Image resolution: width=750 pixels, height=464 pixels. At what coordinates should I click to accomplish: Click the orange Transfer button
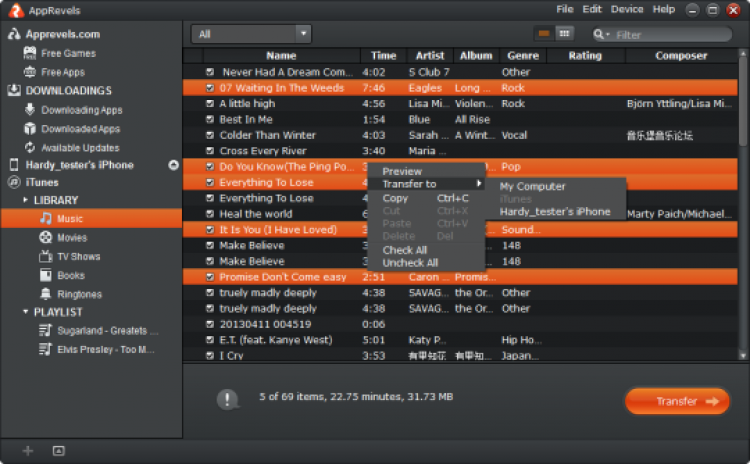[x=677, y=401]
